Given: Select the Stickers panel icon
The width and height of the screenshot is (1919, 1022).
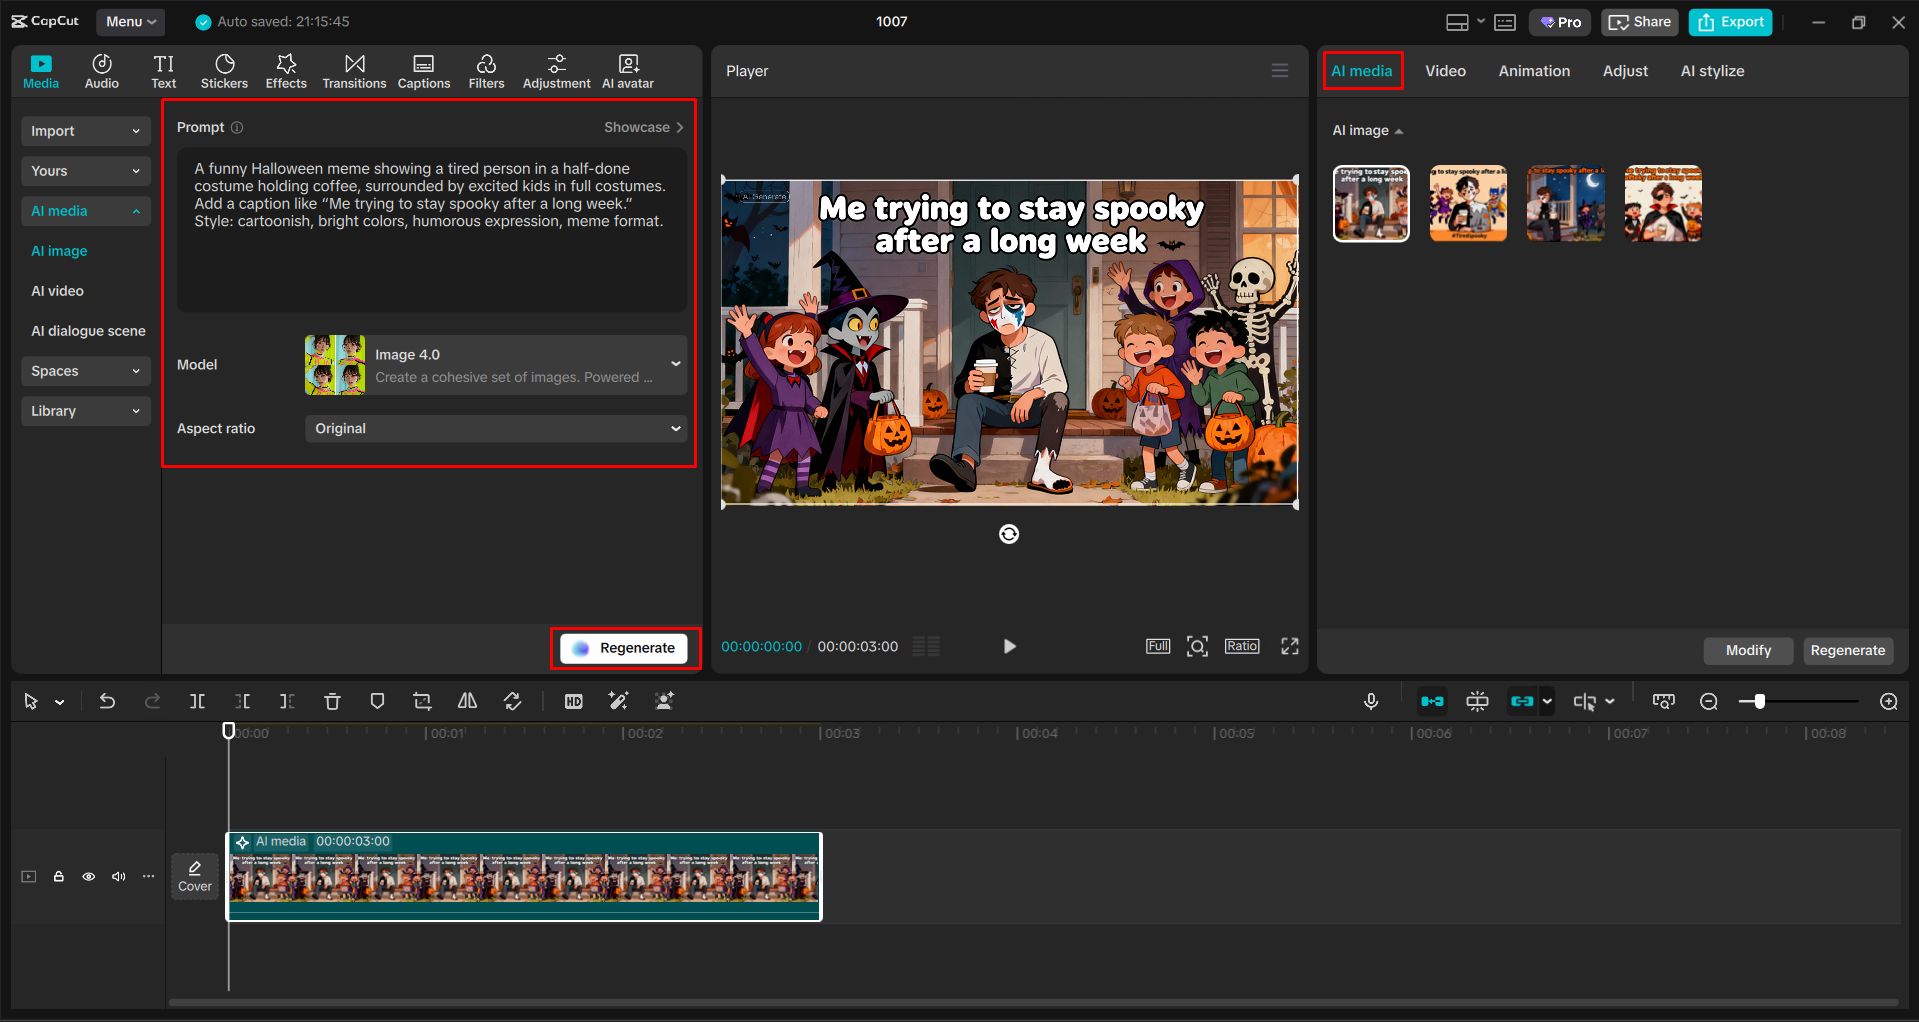Looking at the screenshot, I should pyautogui.click(x=224, y=70).
